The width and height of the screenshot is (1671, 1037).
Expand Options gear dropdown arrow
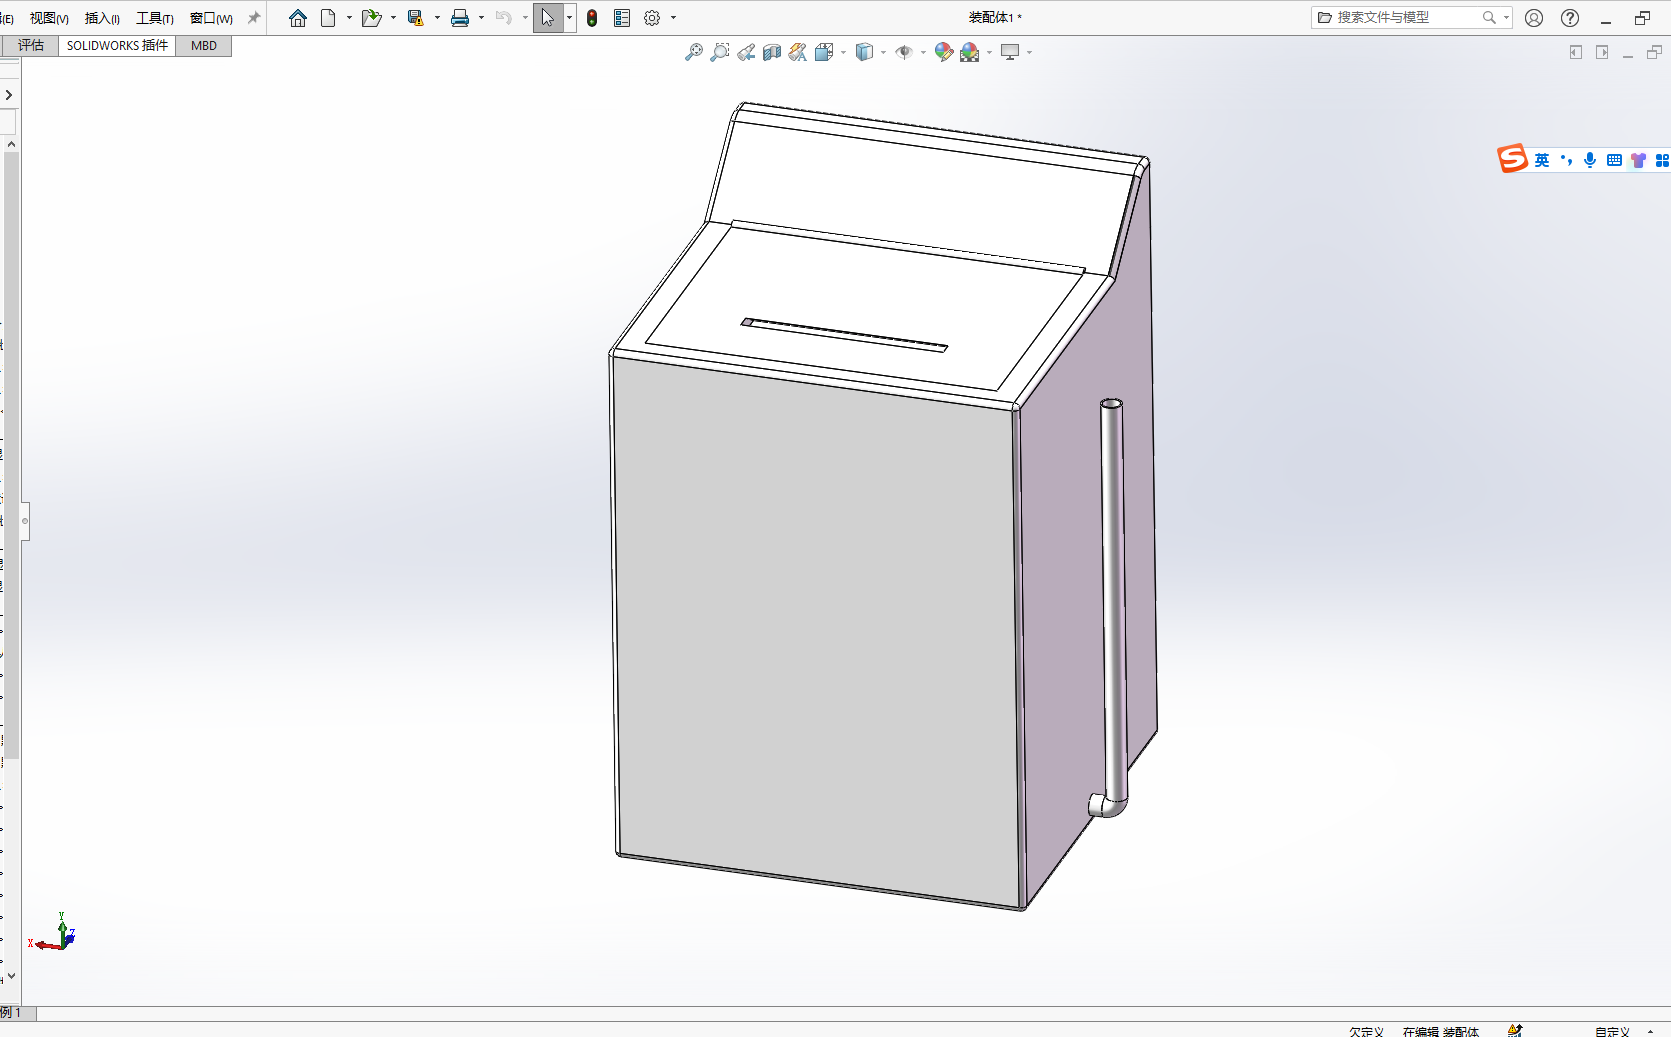[673, 18]
